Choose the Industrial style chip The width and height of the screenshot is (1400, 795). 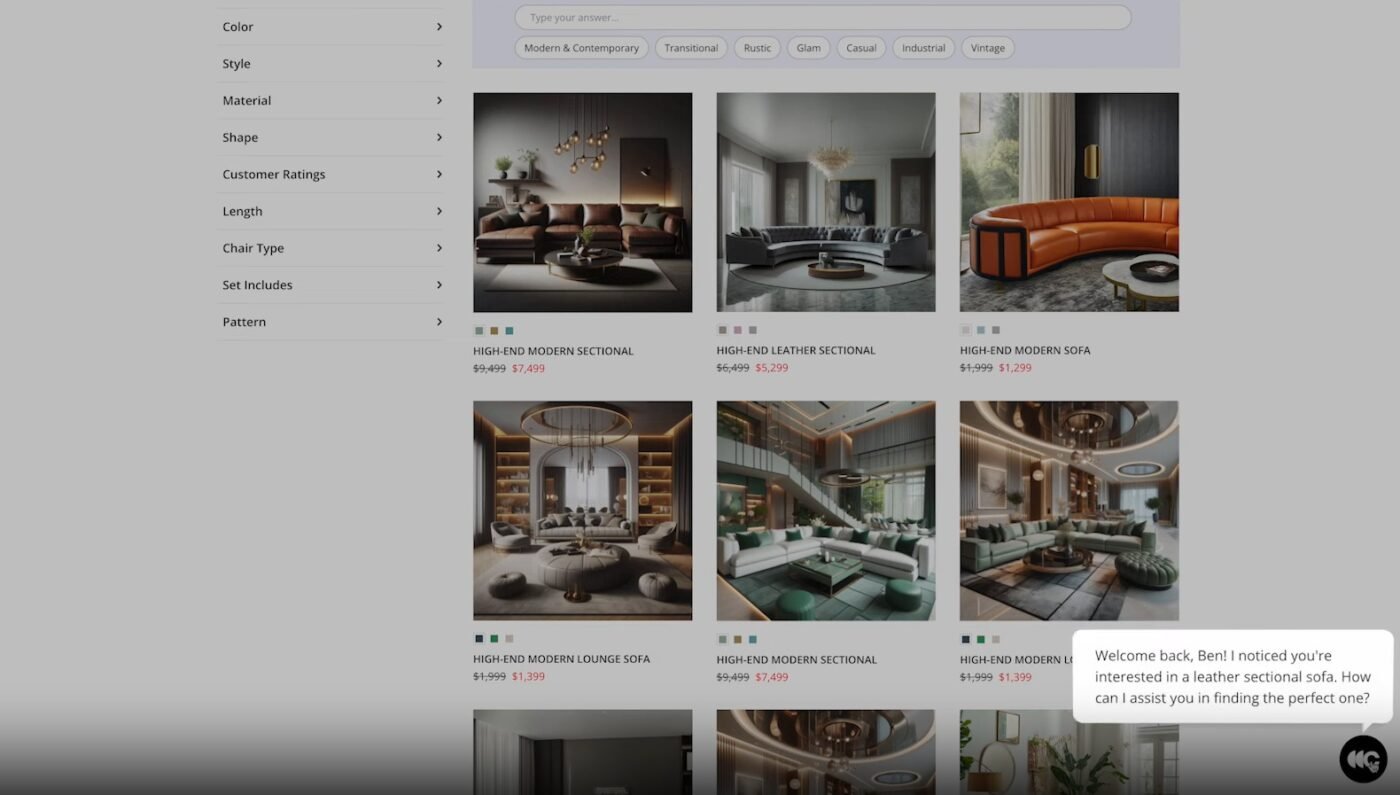point(923,48)
